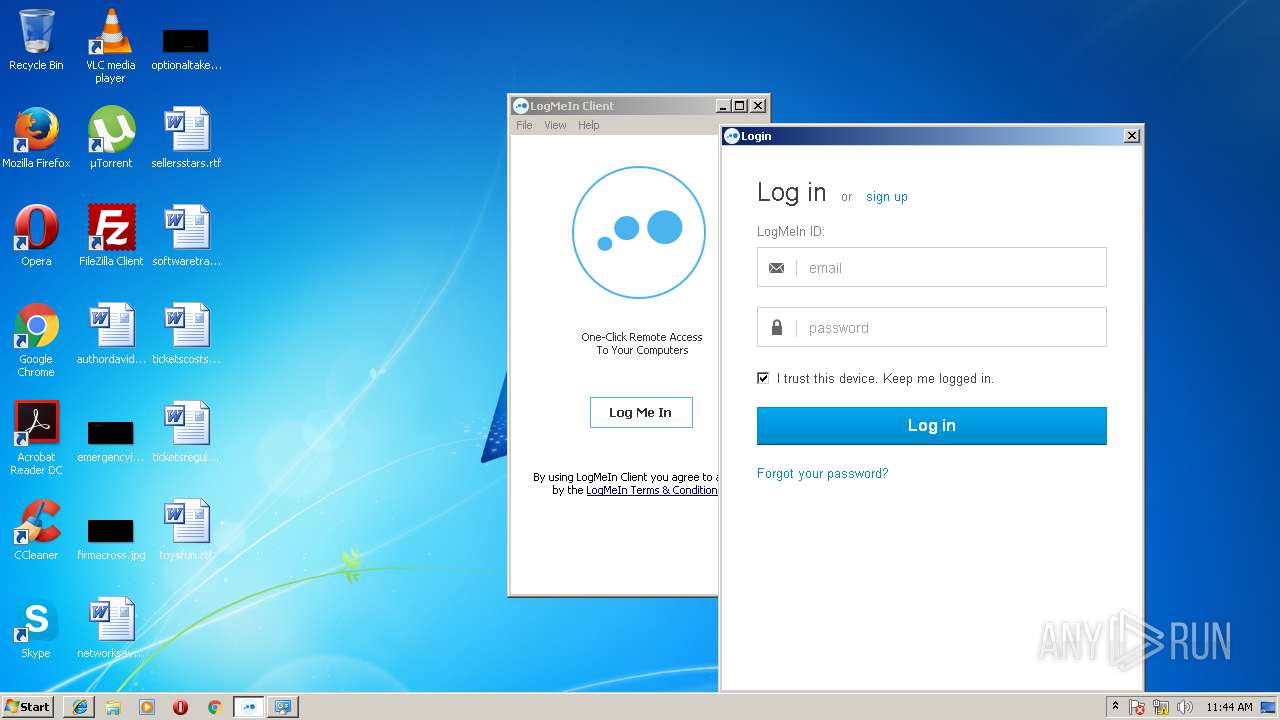
Task: Click the Action Center flag tray icon
Action: [1137, 707]
